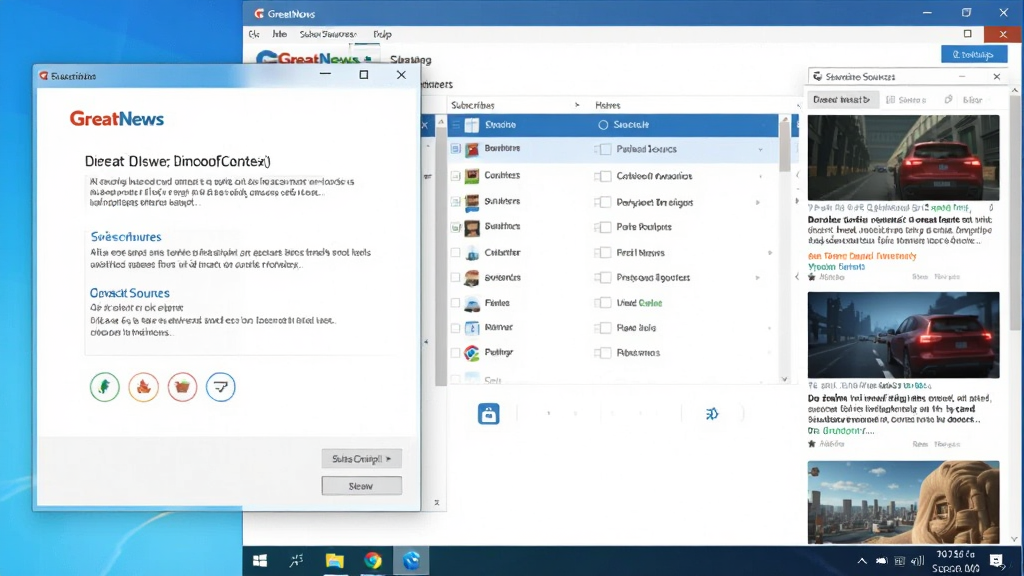Open the notification center in the system tray
The image size is (1024, 576).
coord(996,560)
